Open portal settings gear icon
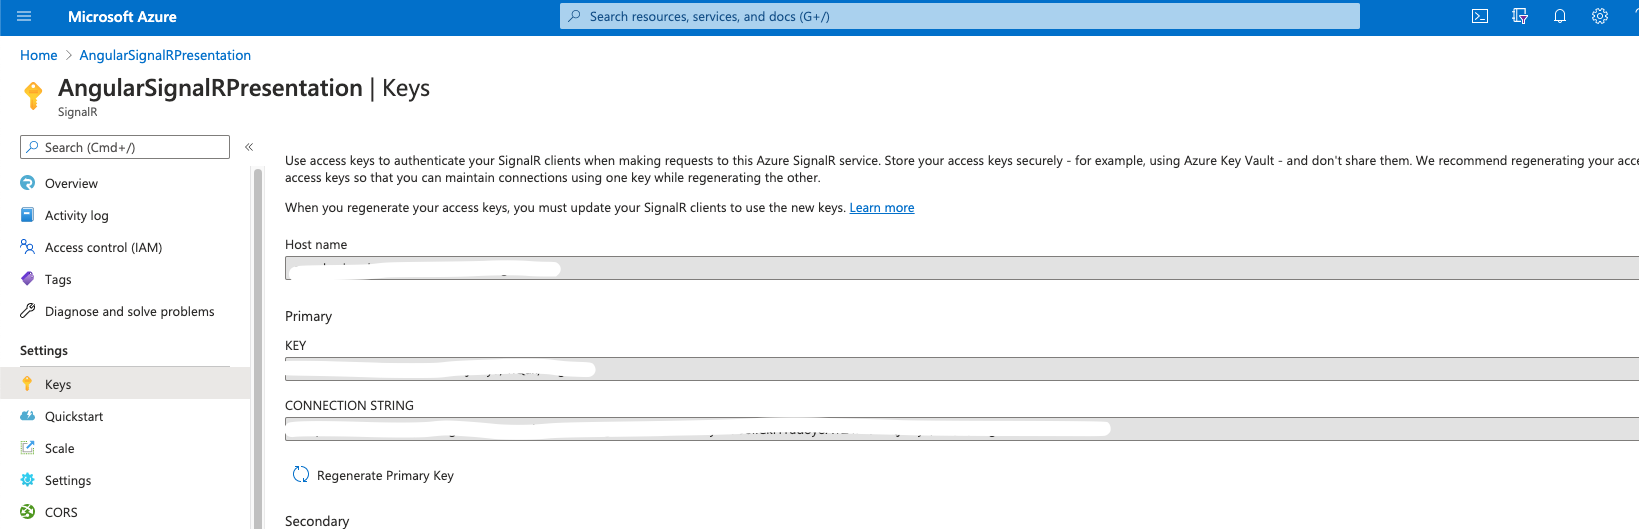This screenshot has height=529, width=1639. 1600,17
